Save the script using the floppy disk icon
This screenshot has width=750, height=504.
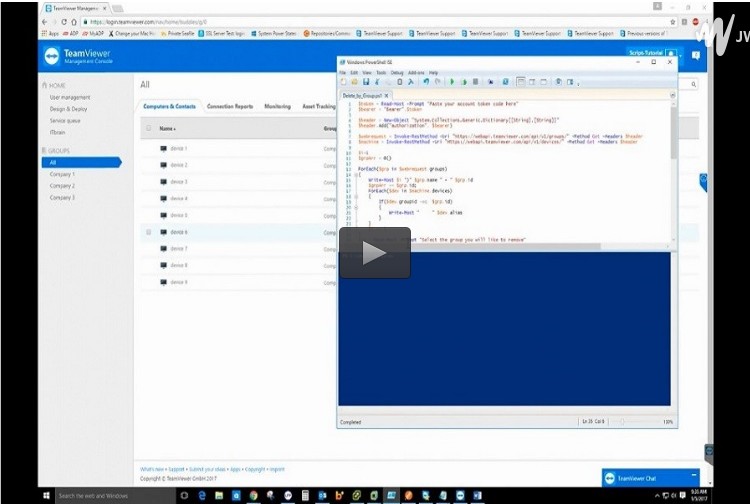[x=366, y=82]
